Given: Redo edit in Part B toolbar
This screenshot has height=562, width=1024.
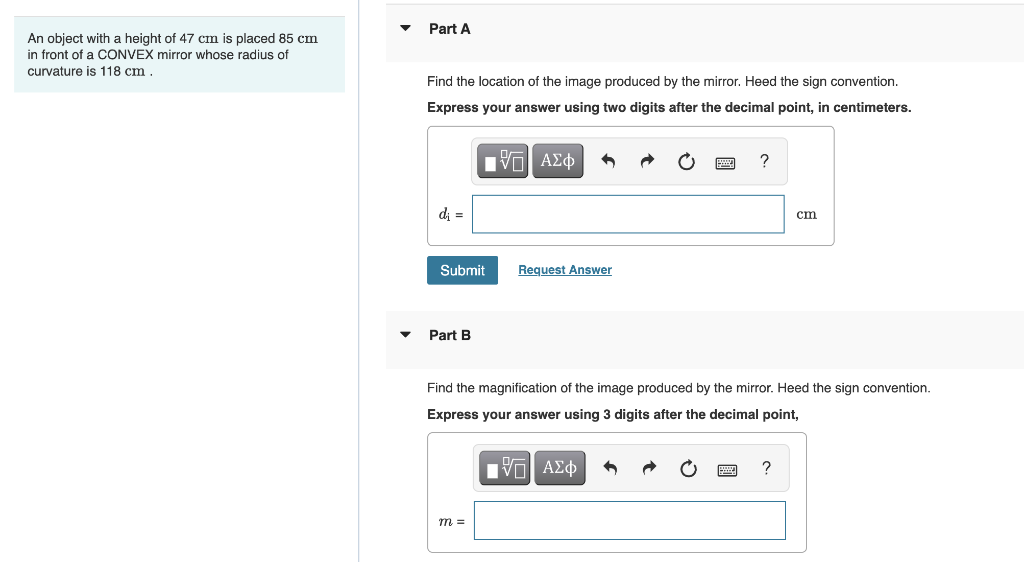Looking at the screenshot, I should 648,468.
